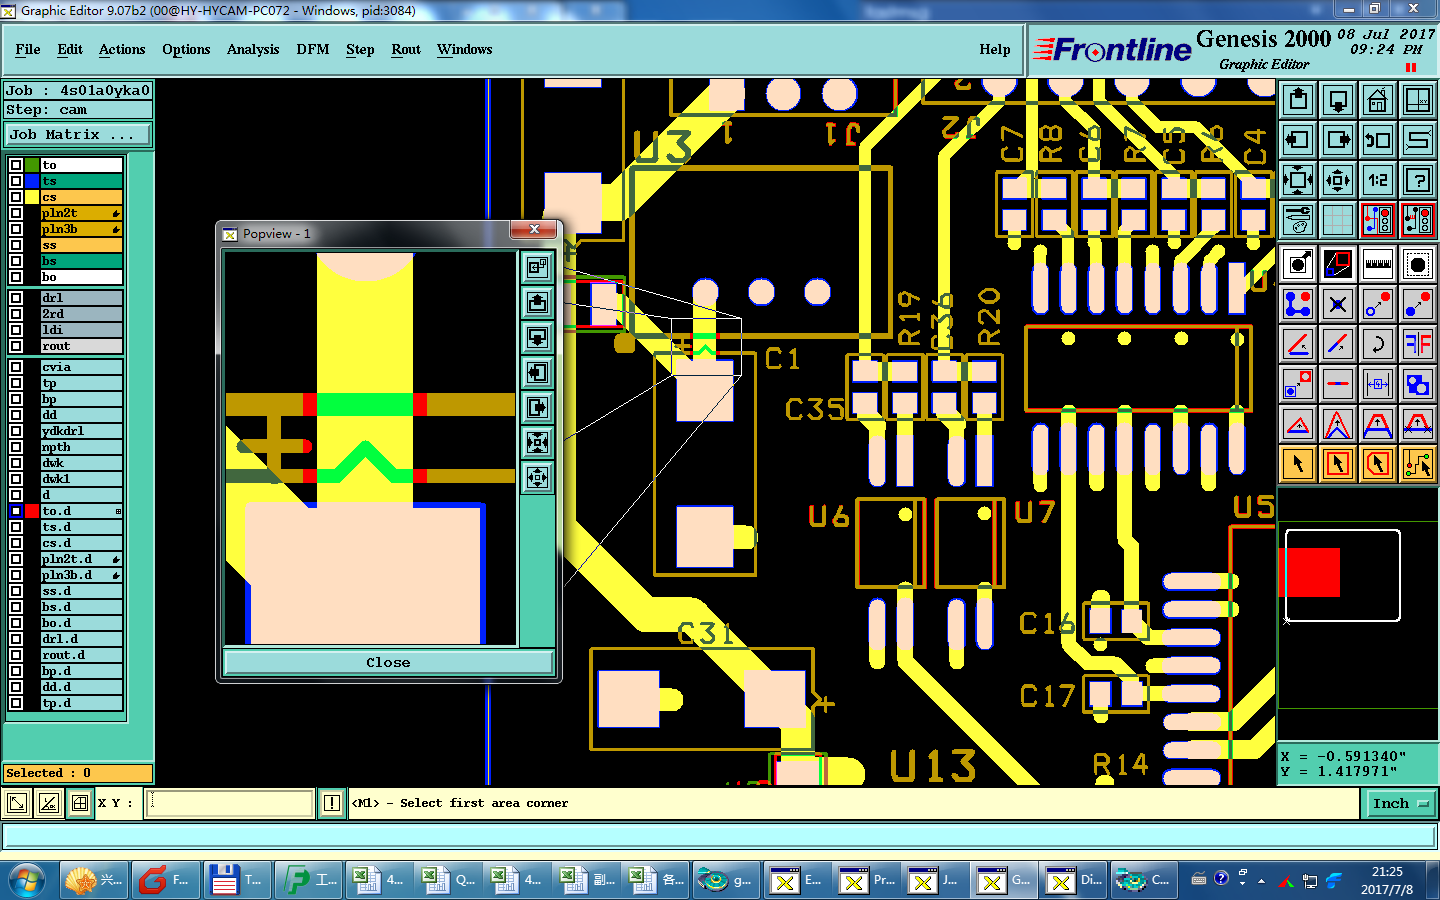Click the Home view icon

(x=1378, y=100)
